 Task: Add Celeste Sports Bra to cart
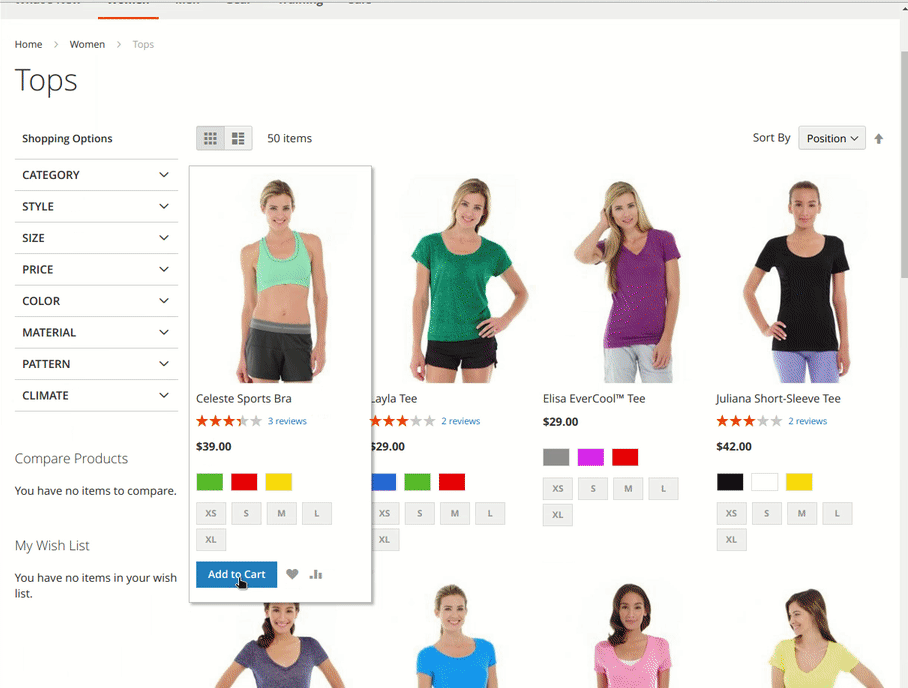point(236,574)
